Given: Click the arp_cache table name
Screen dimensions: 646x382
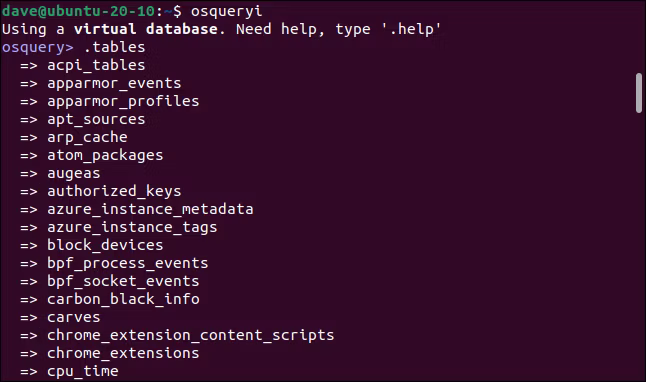Looking at the screenshot, I should tap(87, 137).
